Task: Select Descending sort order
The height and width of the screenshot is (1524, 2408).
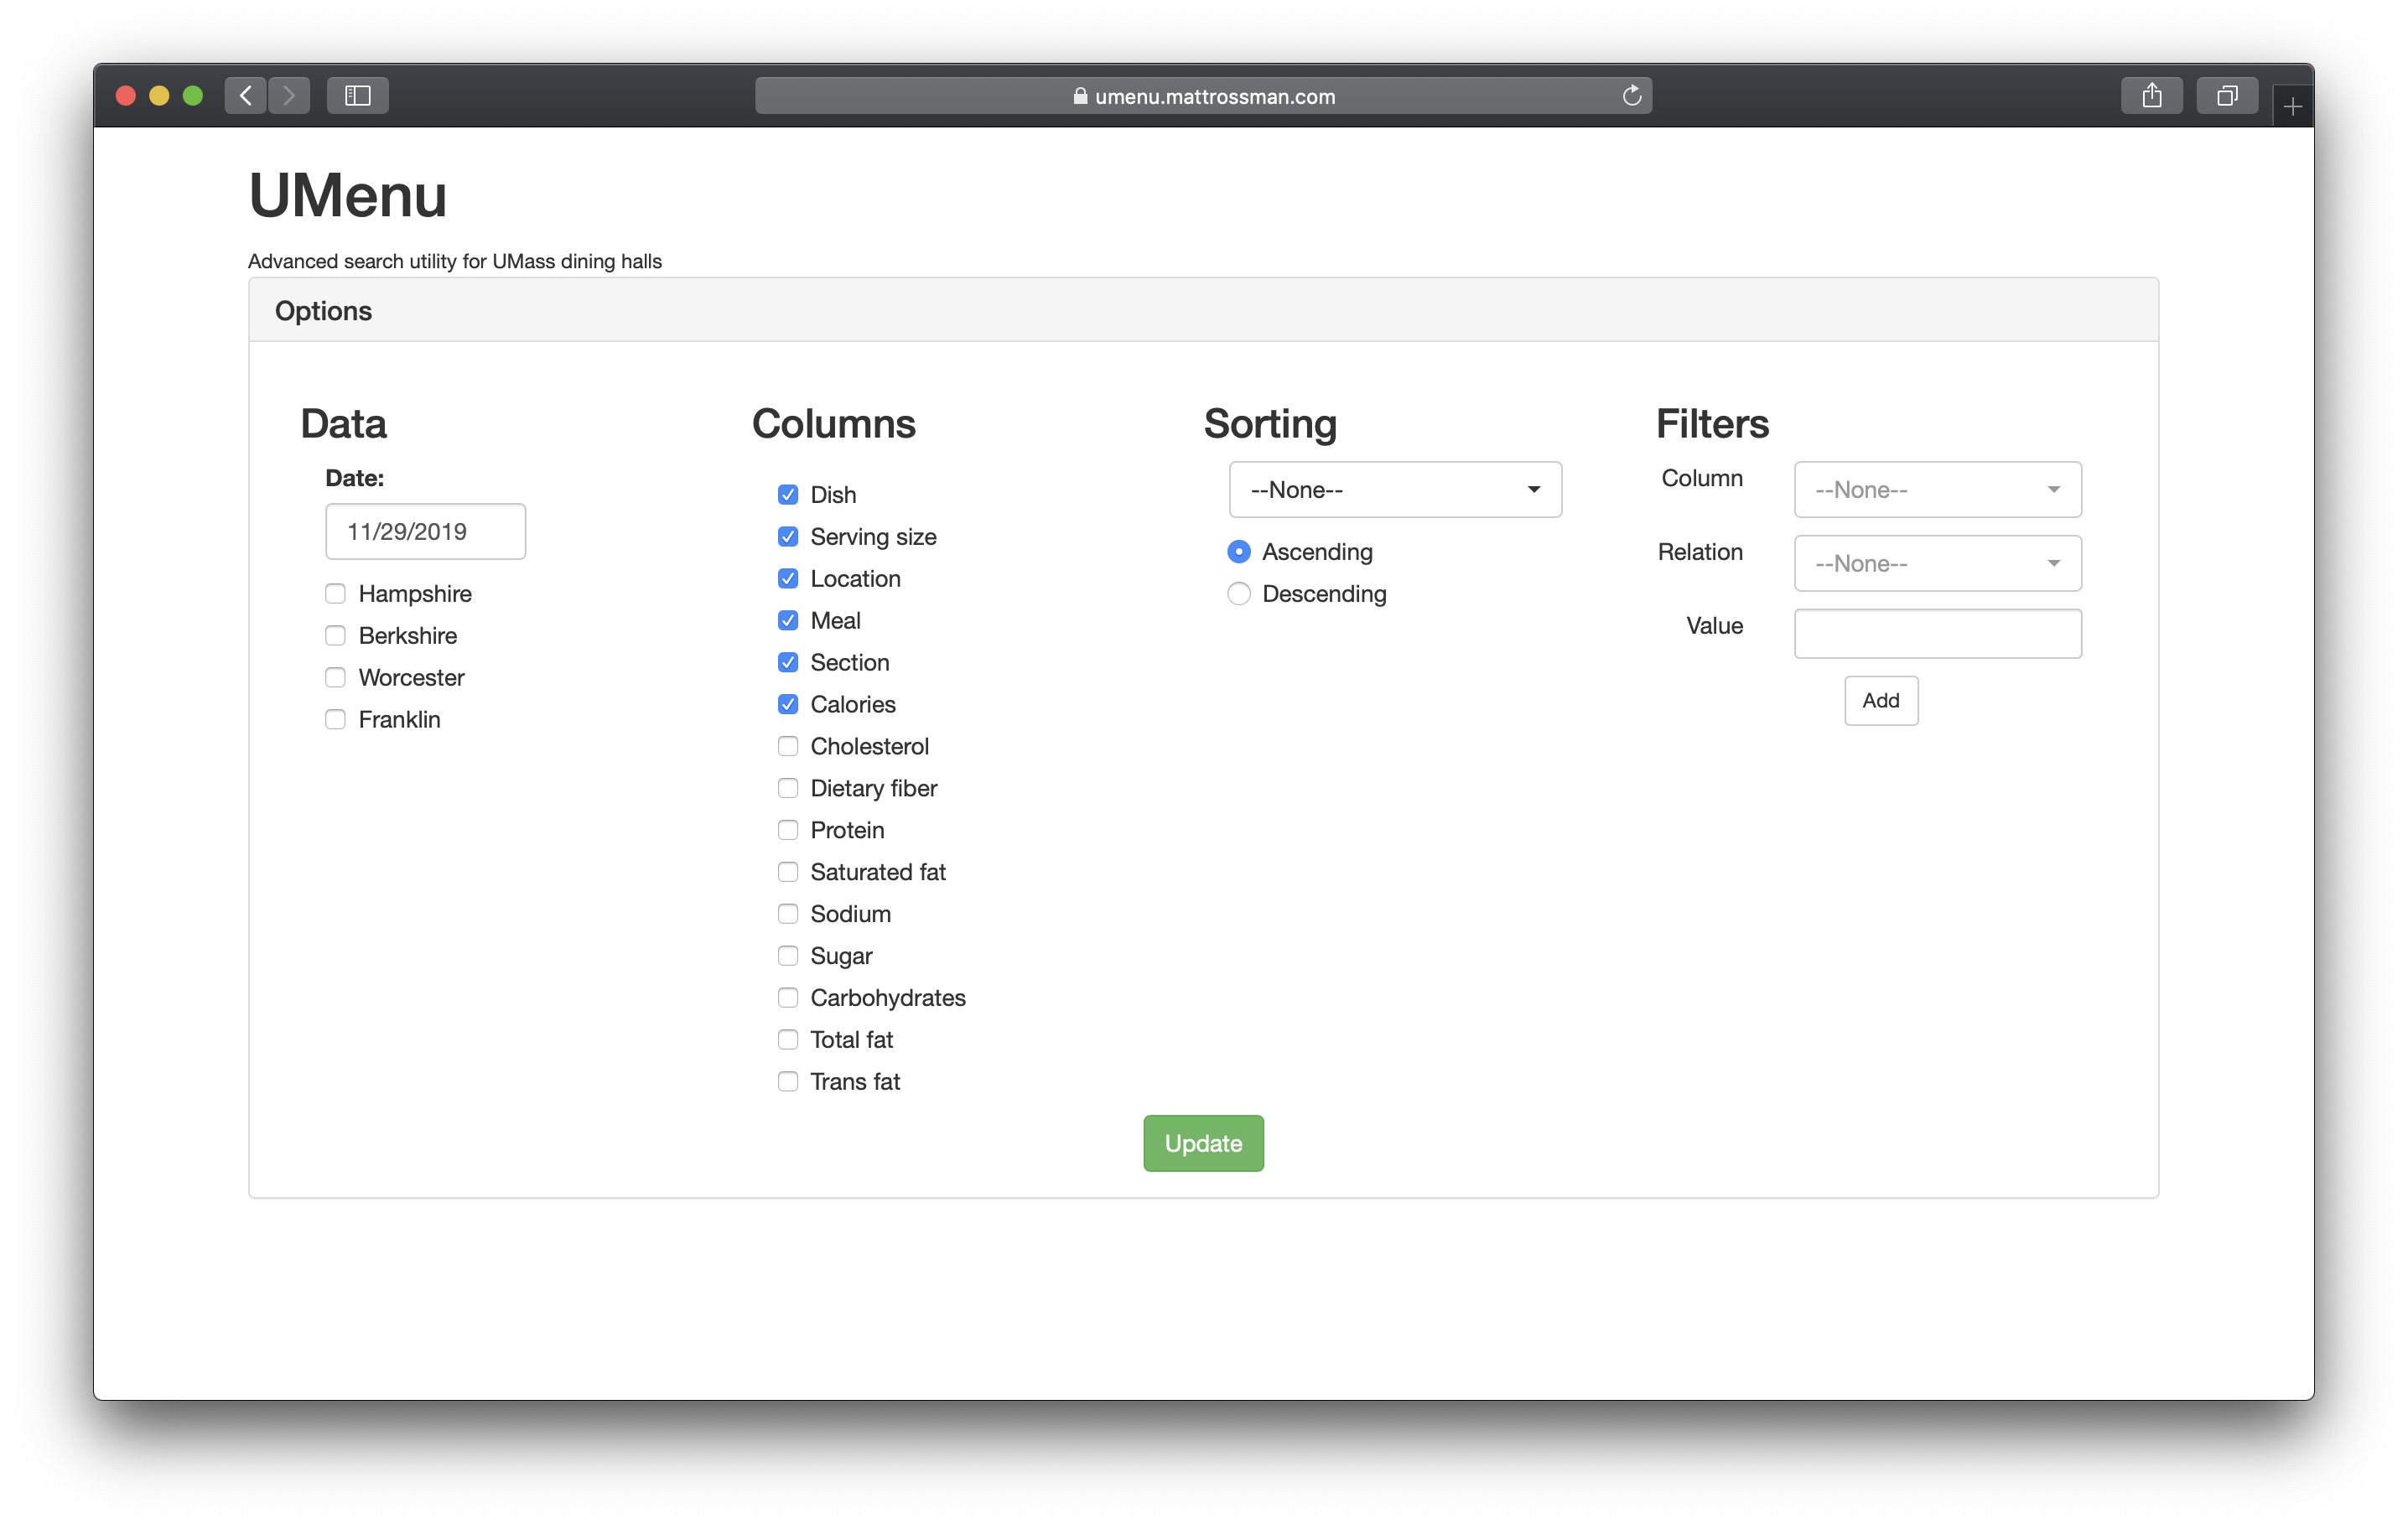Action: (1239, 594)
